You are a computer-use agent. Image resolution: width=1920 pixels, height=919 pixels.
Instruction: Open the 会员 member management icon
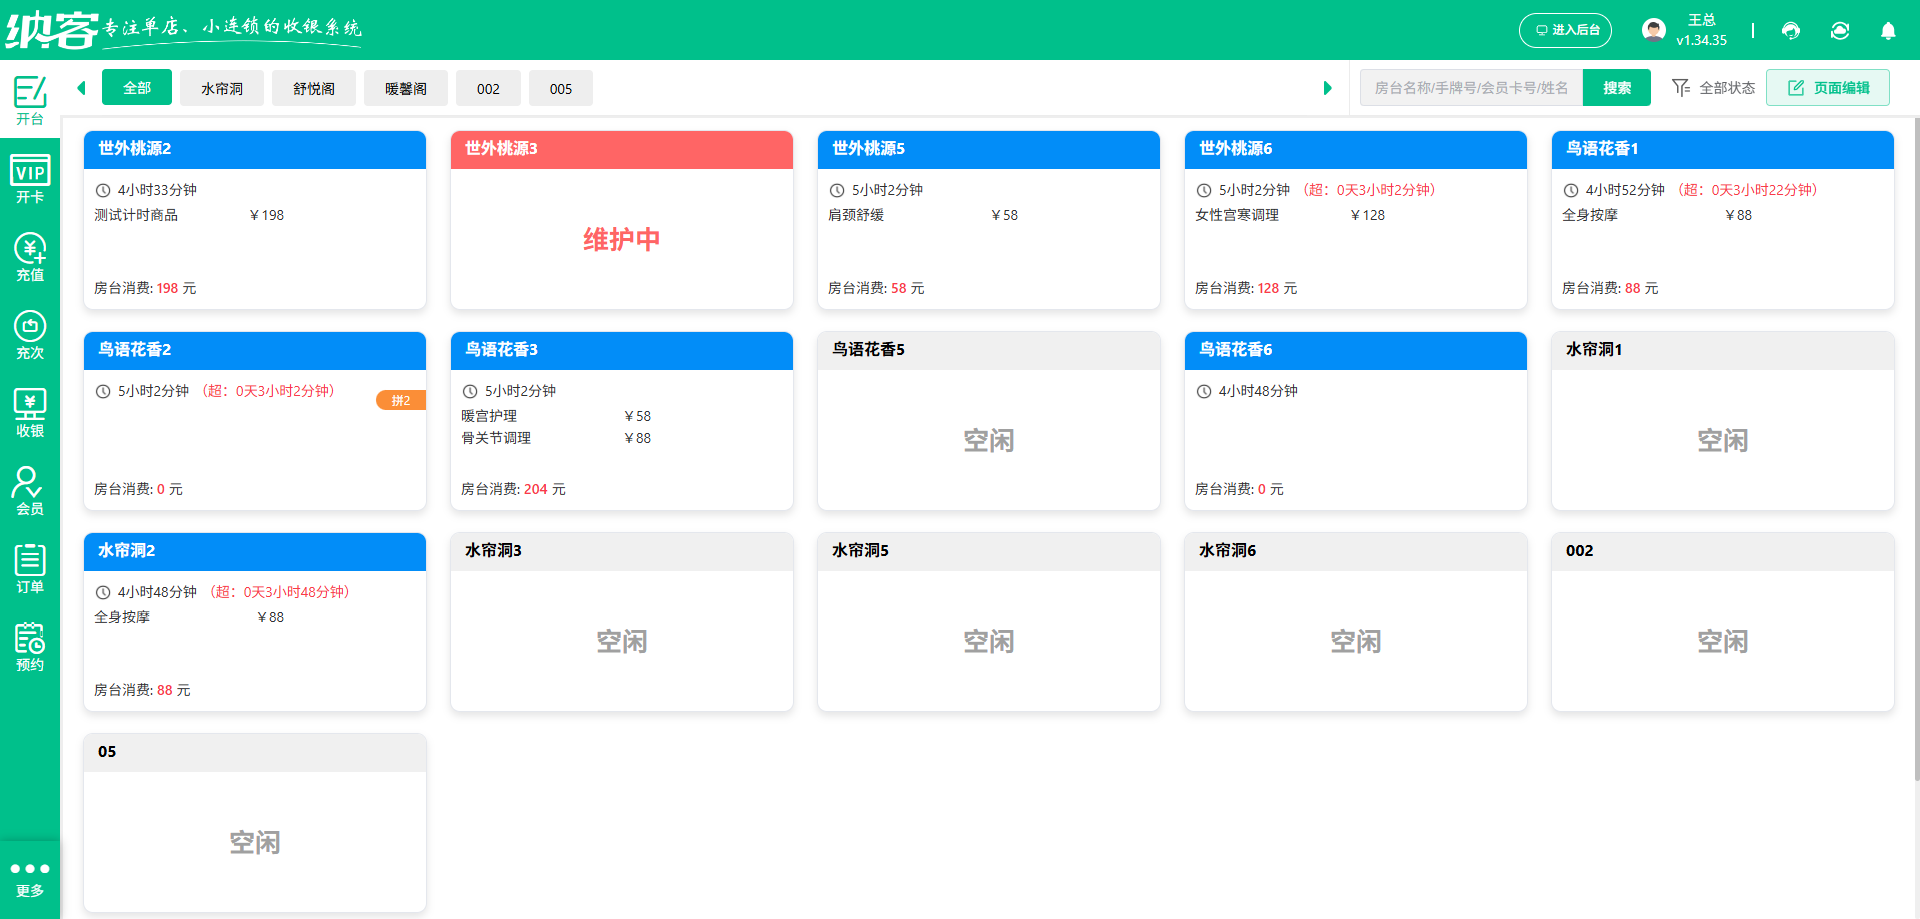pyautogui.click(x=30, y=489)
